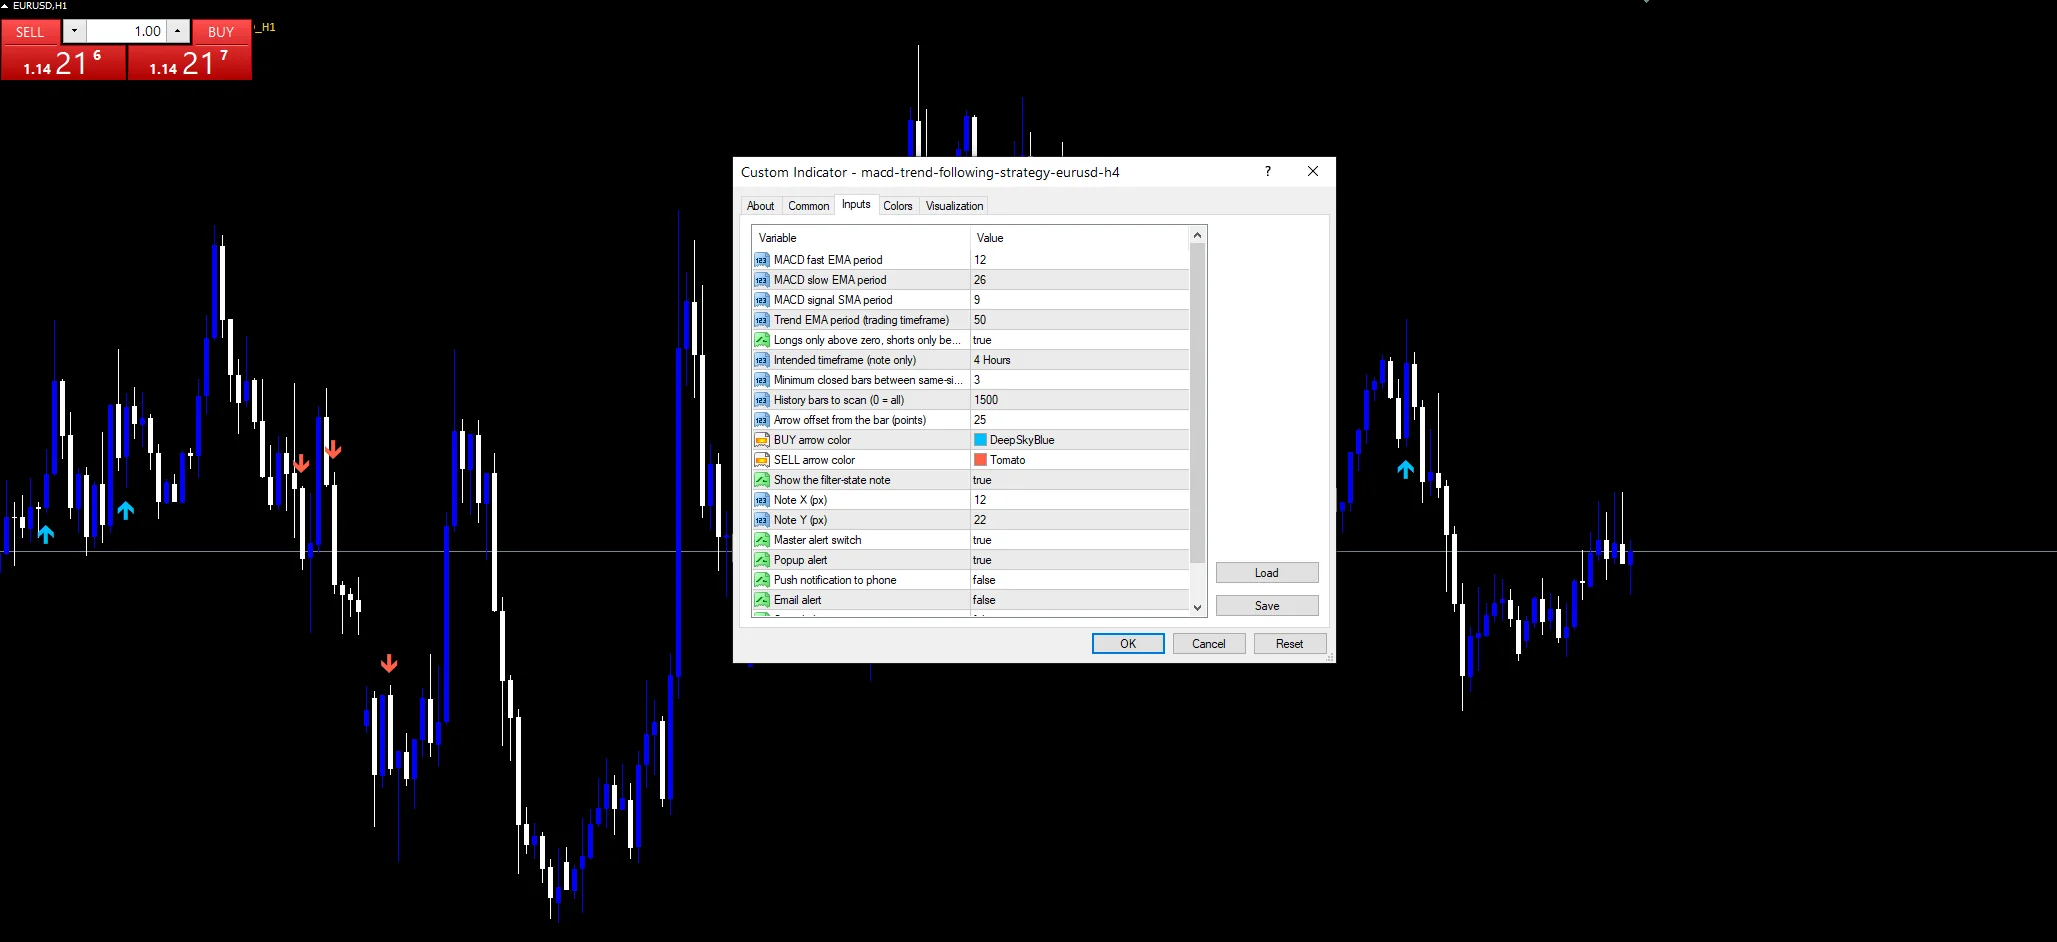This screenshot has width=2057, height=942.
Task: Click the color icon beside SELL arrow color
Action: (x=762, y=460)
